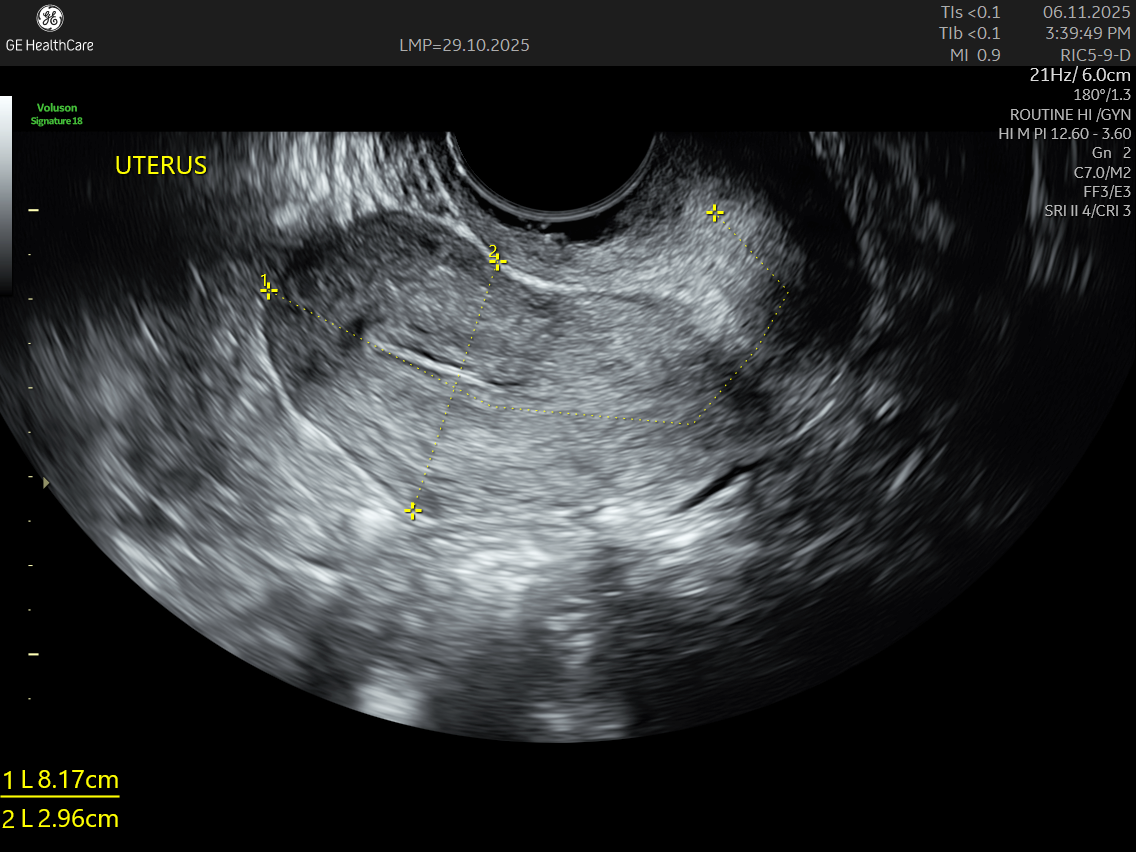The image size is (1136, 852).
Task: Open the ROUTINE HI /GYN preset label
Action: (x=1070, y=114)
